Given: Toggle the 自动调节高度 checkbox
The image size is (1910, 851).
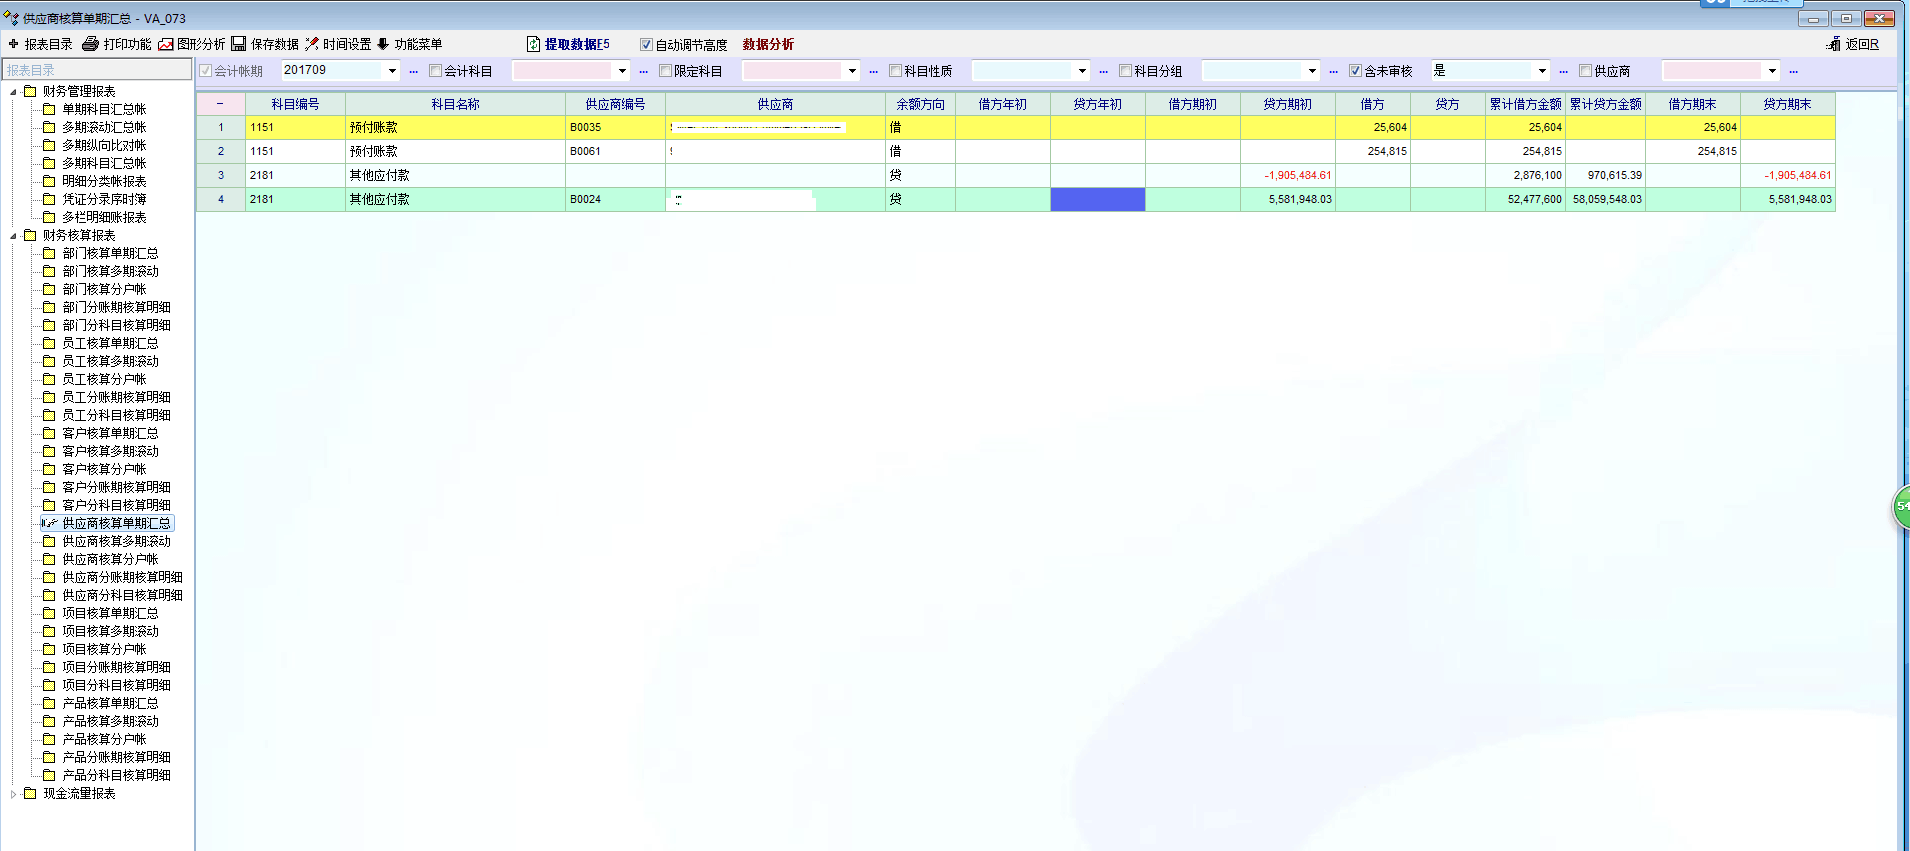Looking at the screenshot, I should (x=646, y=45).
